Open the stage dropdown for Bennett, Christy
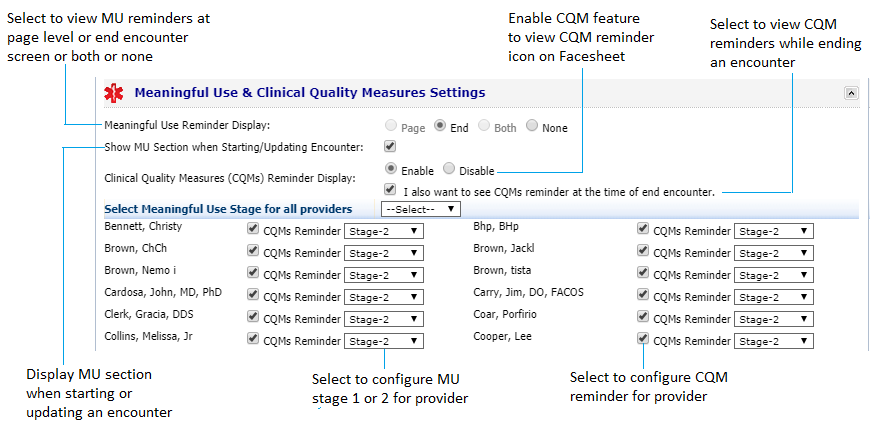This screenshot has width=872, height=425. [x=384, y=231]
